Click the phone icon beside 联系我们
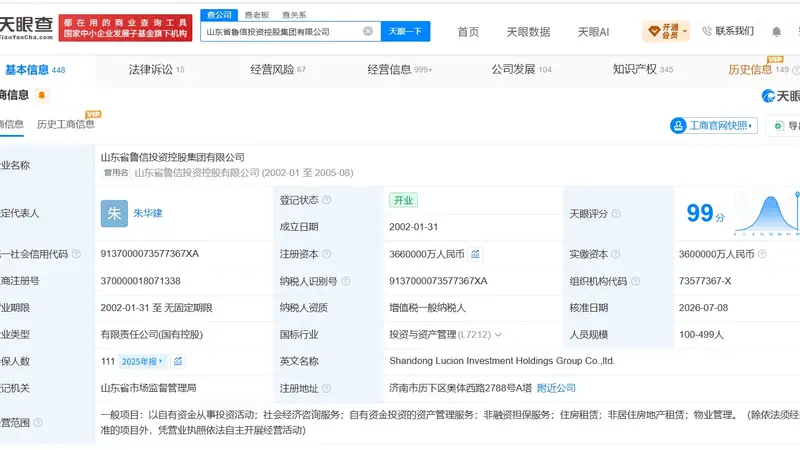Viewport: 800px width, 450px height. point(707,31)
